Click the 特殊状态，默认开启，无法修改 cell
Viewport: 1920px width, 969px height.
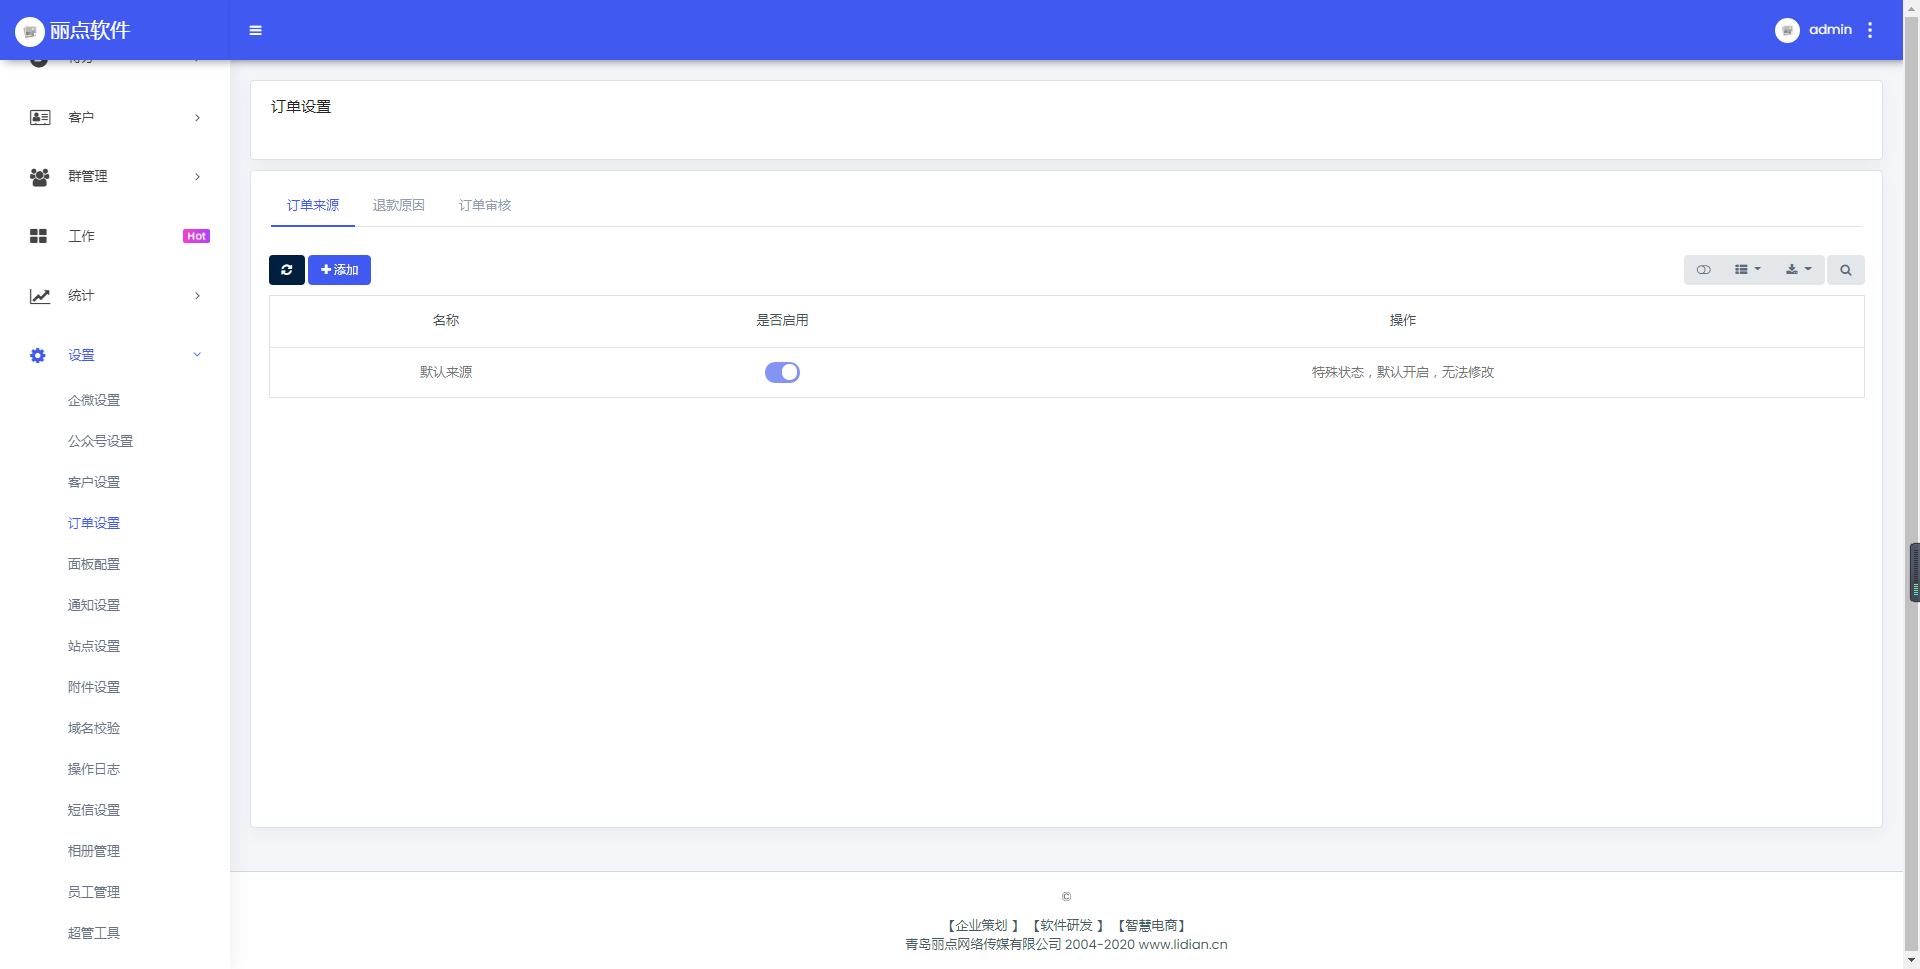(1403, 372)
